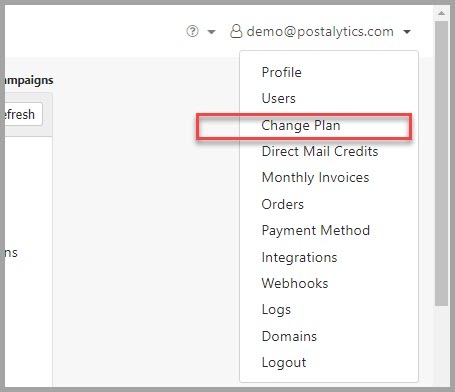Click the user account person icon

[236, 31]
